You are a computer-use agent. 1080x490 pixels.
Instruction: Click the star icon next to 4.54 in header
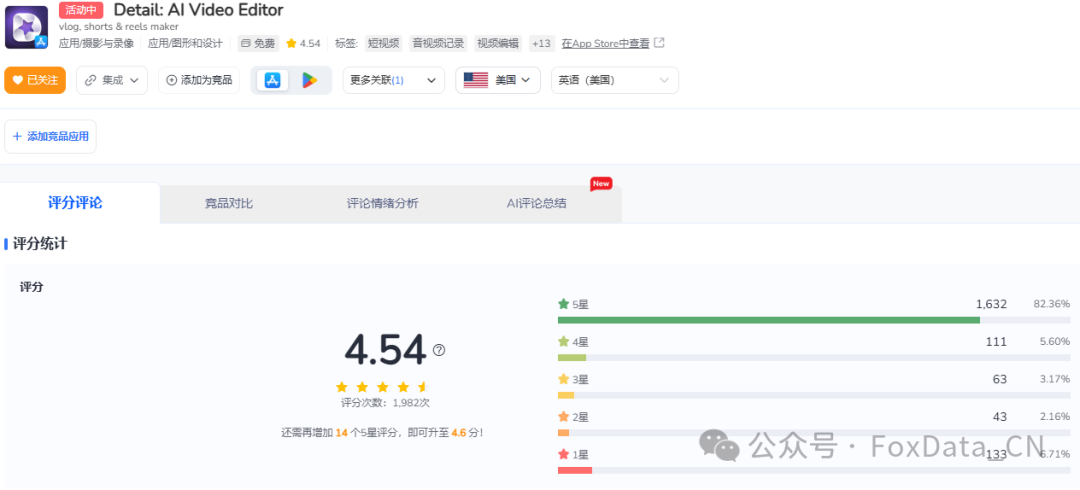(291, 43)
